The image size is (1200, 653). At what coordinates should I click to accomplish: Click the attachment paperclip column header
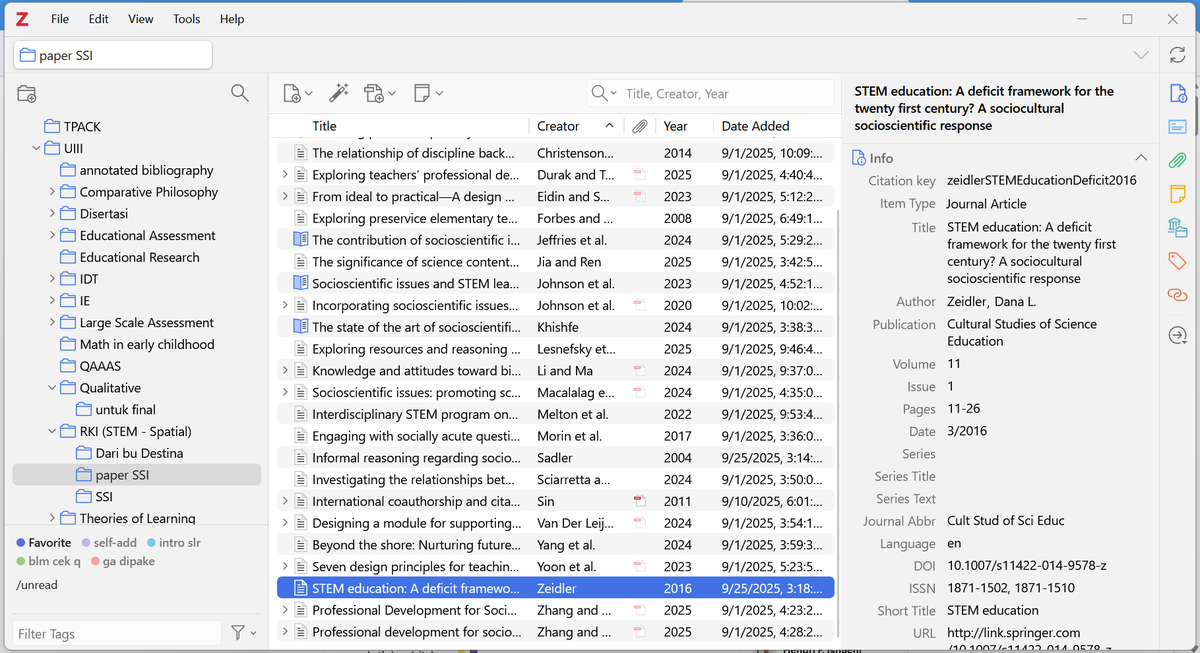(640, 126)
